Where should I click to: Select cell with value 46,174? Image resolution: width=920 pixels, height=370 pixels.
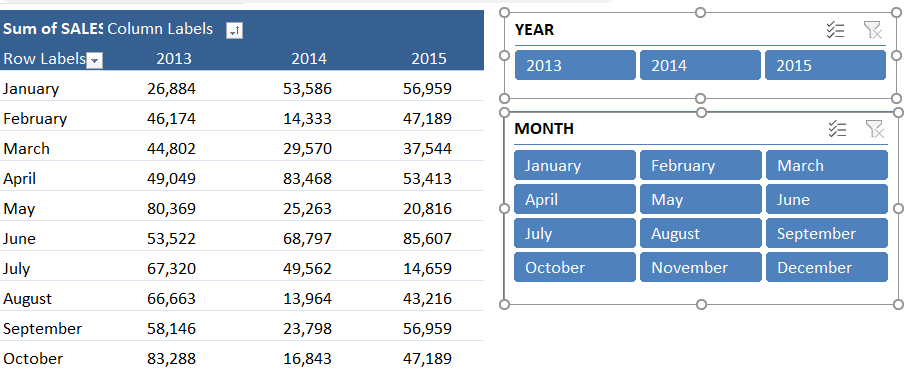171,119
